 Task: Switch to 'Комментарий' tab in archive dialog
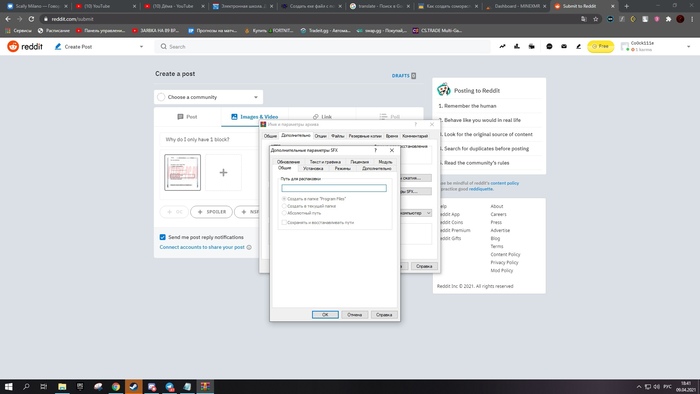pyautogui.click(x=415, y=136)
